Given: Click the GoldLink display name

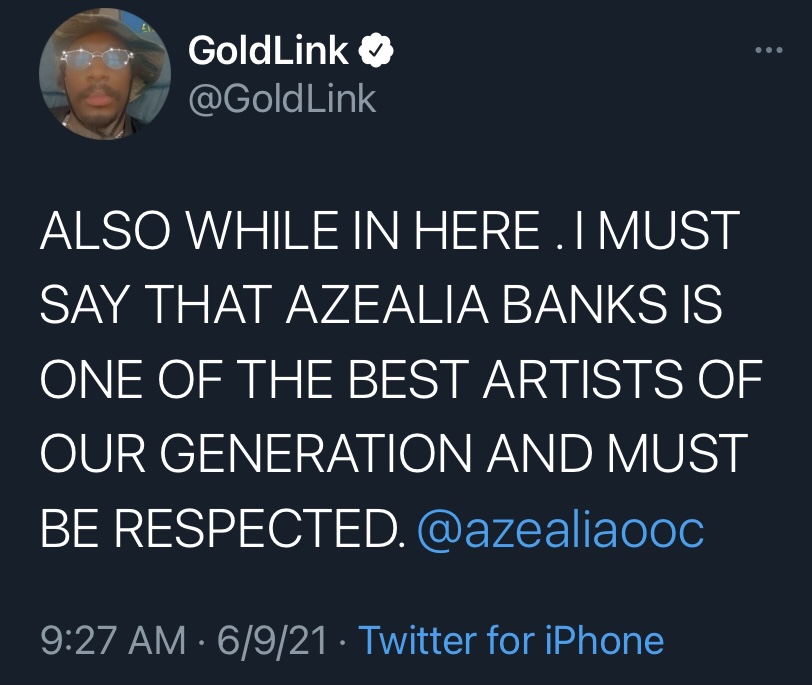Looking at the screenshot, I should [x=268, y=50].
